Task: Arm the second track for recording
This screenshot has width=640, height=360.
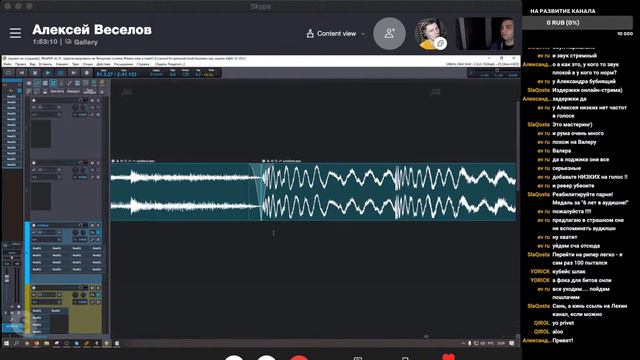Action: 34,163
